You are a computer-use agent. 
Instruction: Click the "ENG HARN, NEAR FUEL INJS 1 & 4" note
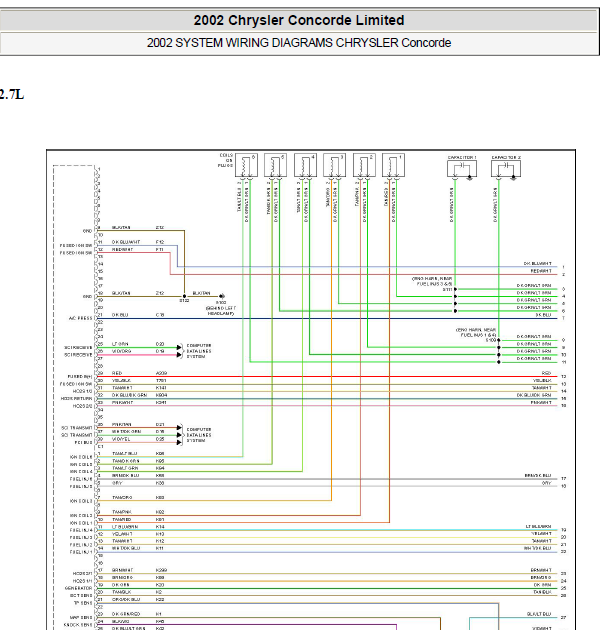point(476,332)
